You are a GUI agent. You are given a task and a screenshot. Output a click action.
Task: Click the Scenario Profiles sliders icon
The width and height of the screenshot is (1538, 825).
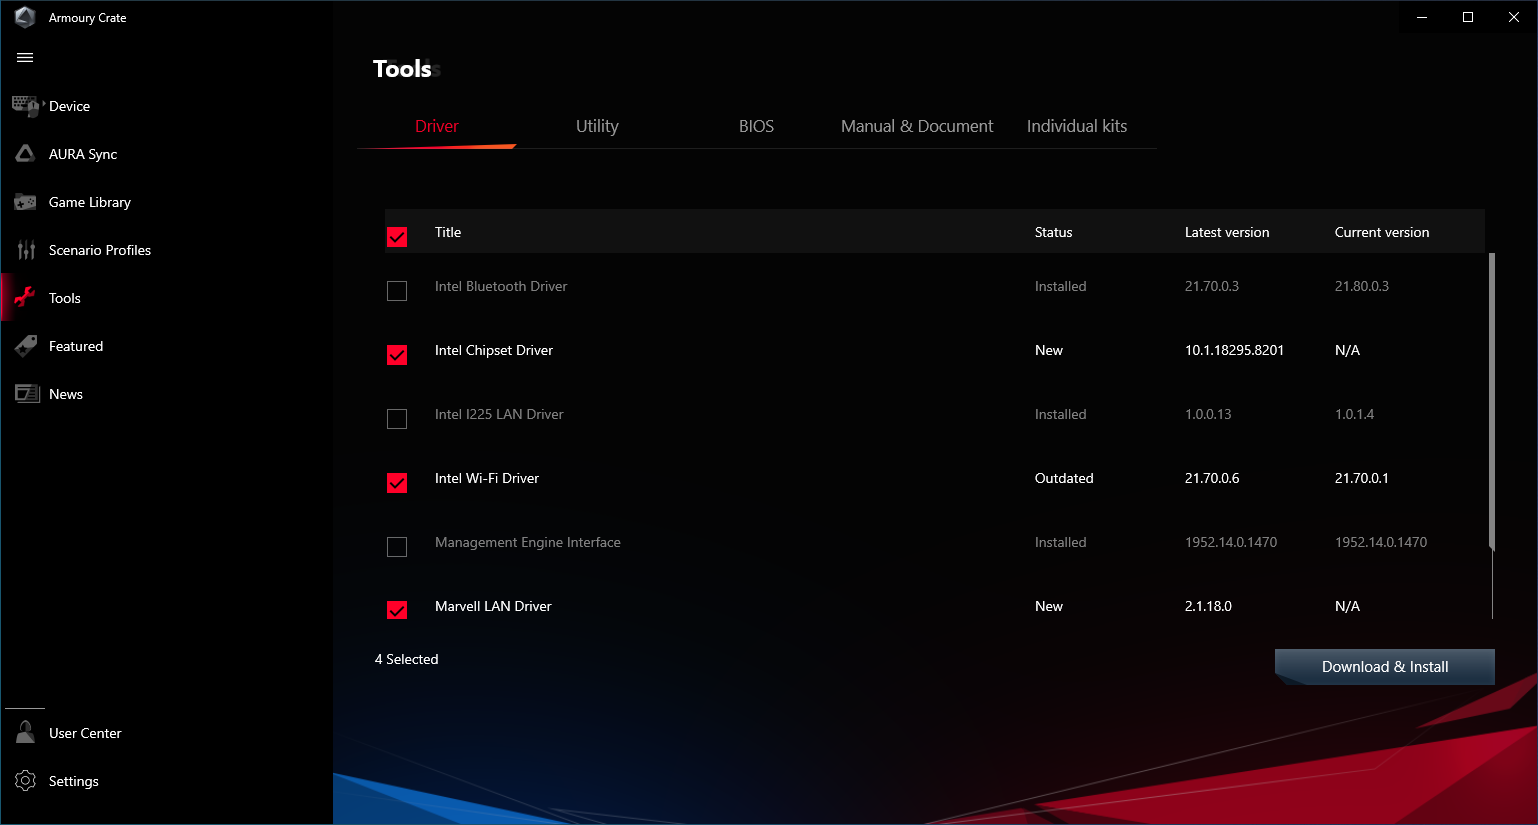[26, 250]
